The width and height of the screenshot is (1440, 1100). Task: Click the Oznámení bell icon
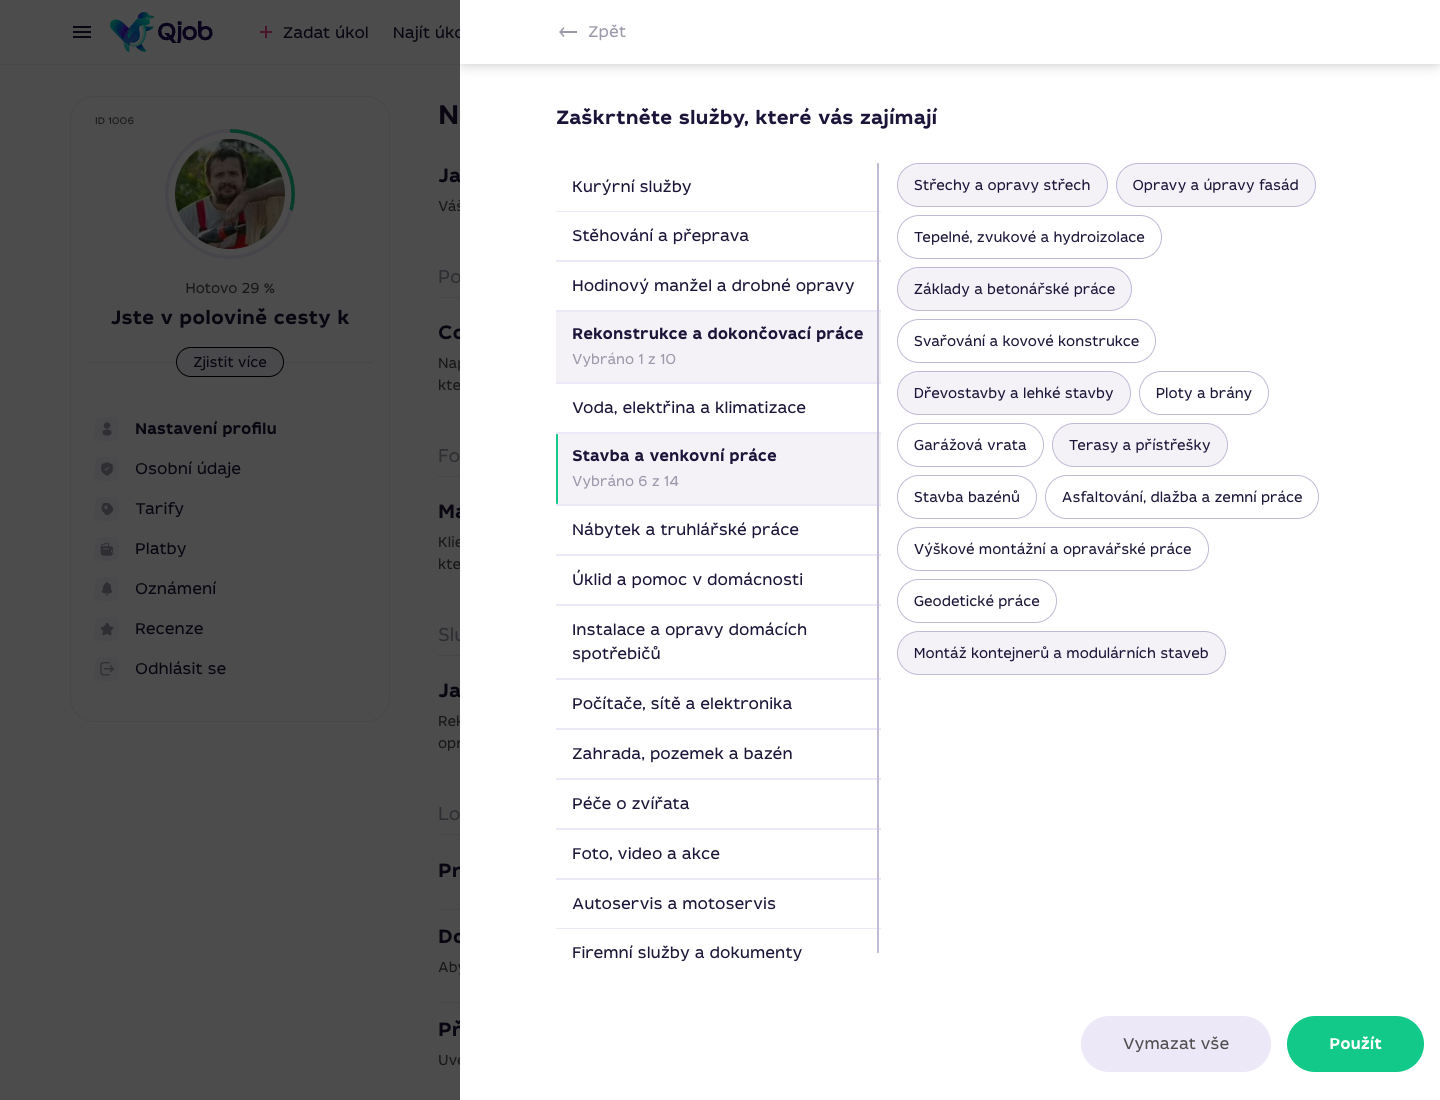(107, 588)
